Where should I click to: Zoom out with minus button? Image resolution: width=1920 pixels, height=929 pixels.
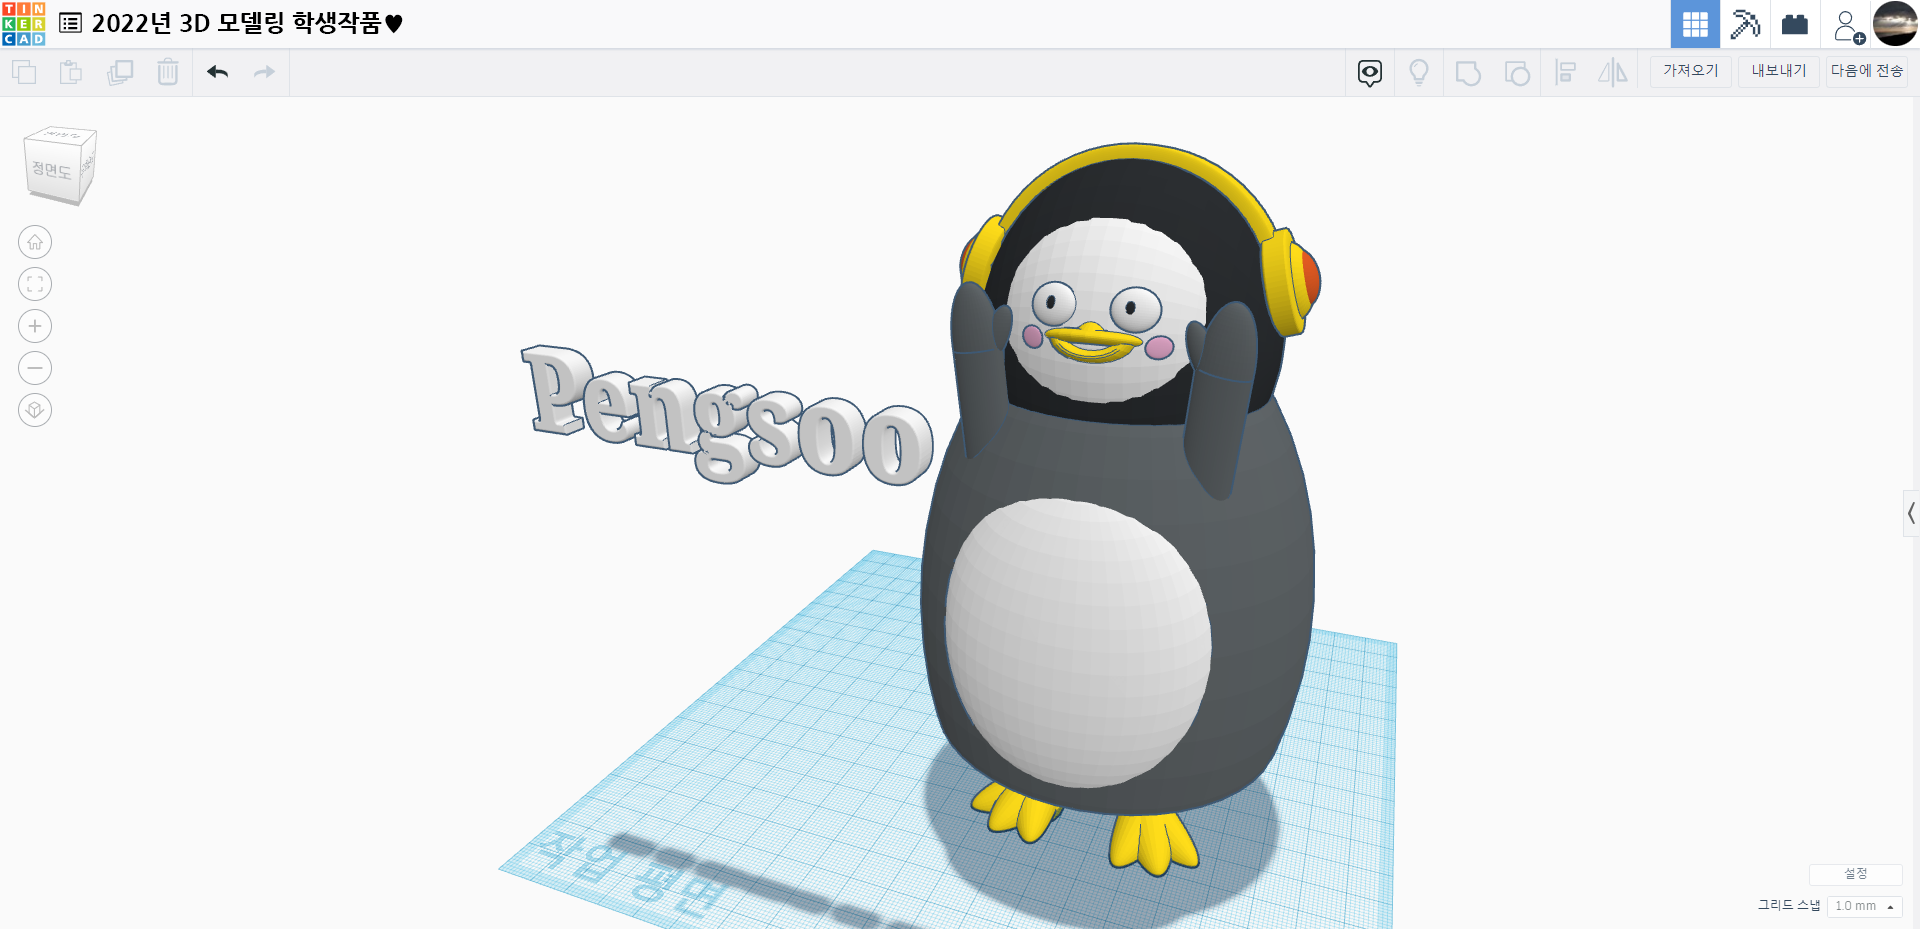[x=35, y=368]
